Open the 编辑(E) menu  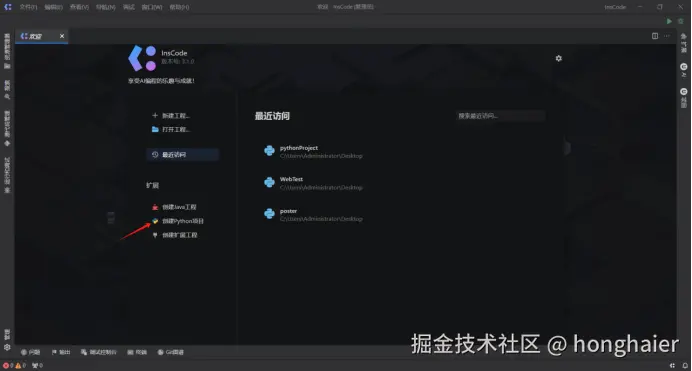click(53, 7)
